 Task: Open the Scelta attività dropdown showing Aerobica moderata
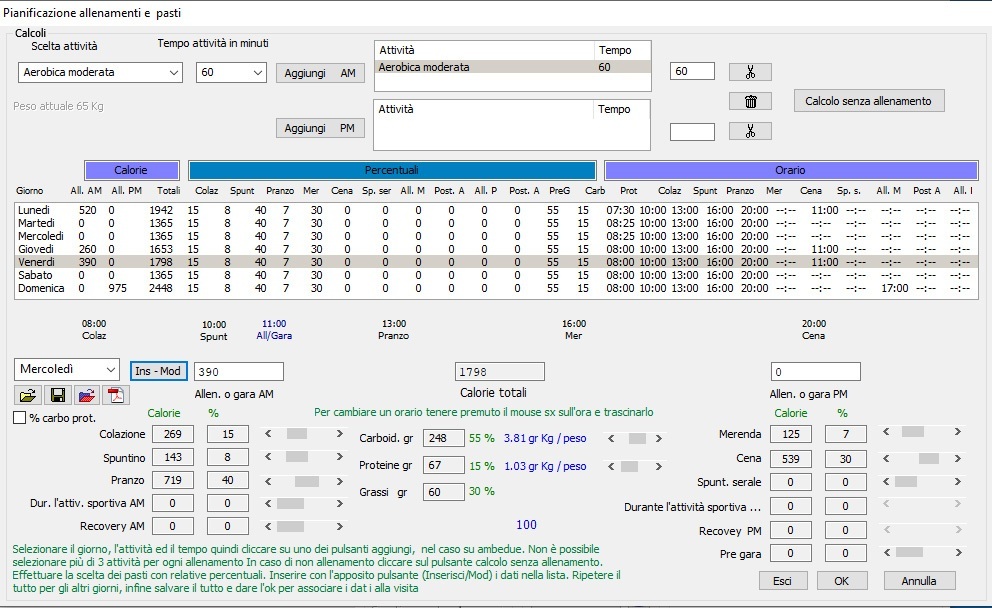(100, 72)
